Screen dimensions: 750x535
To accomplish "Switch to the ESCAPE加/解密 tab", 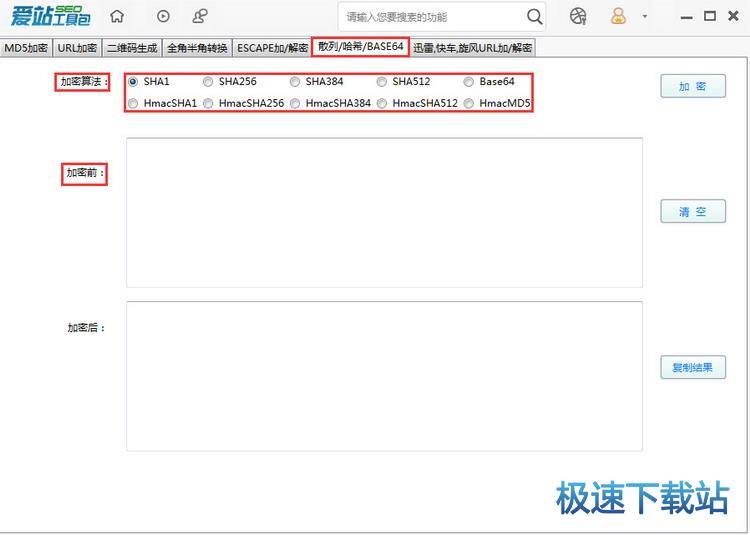I will coord(272,48).
